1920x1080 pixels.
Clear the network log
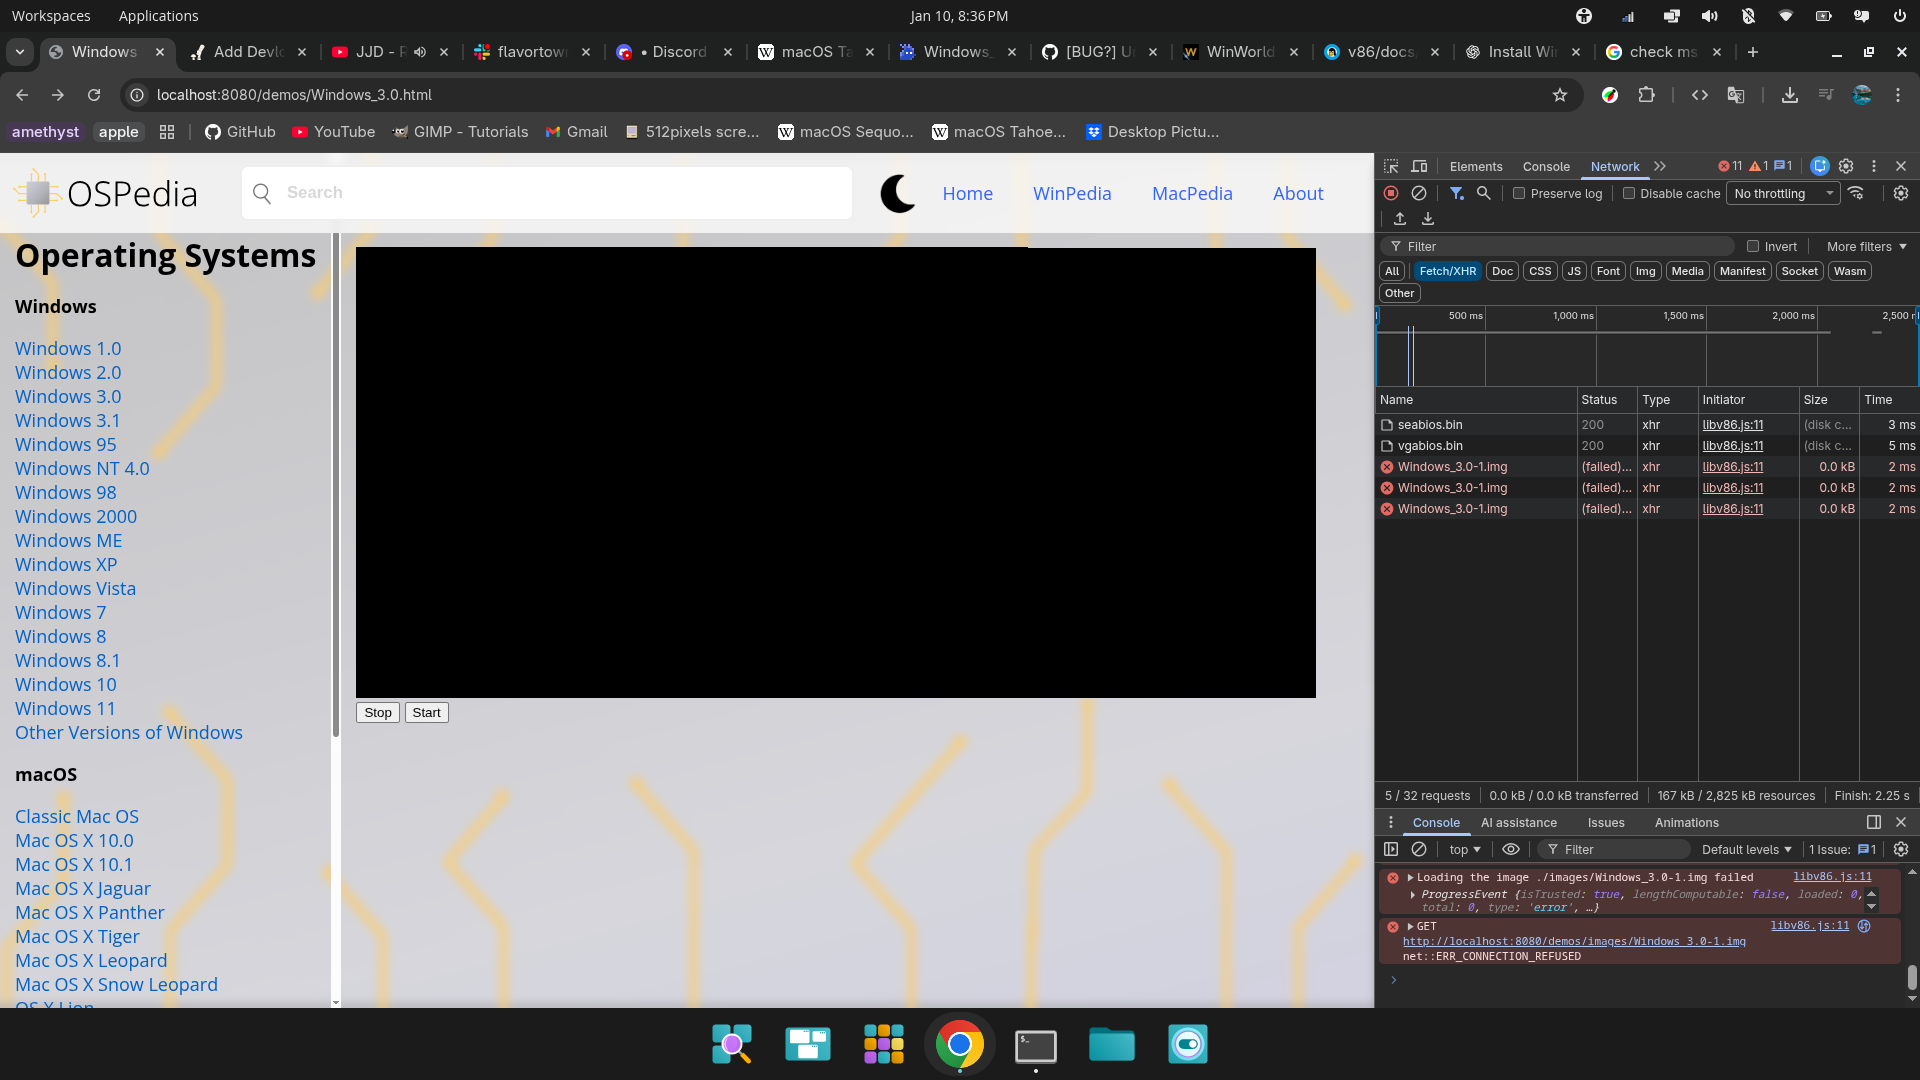pyautogui.click(x=1419, y=193)
